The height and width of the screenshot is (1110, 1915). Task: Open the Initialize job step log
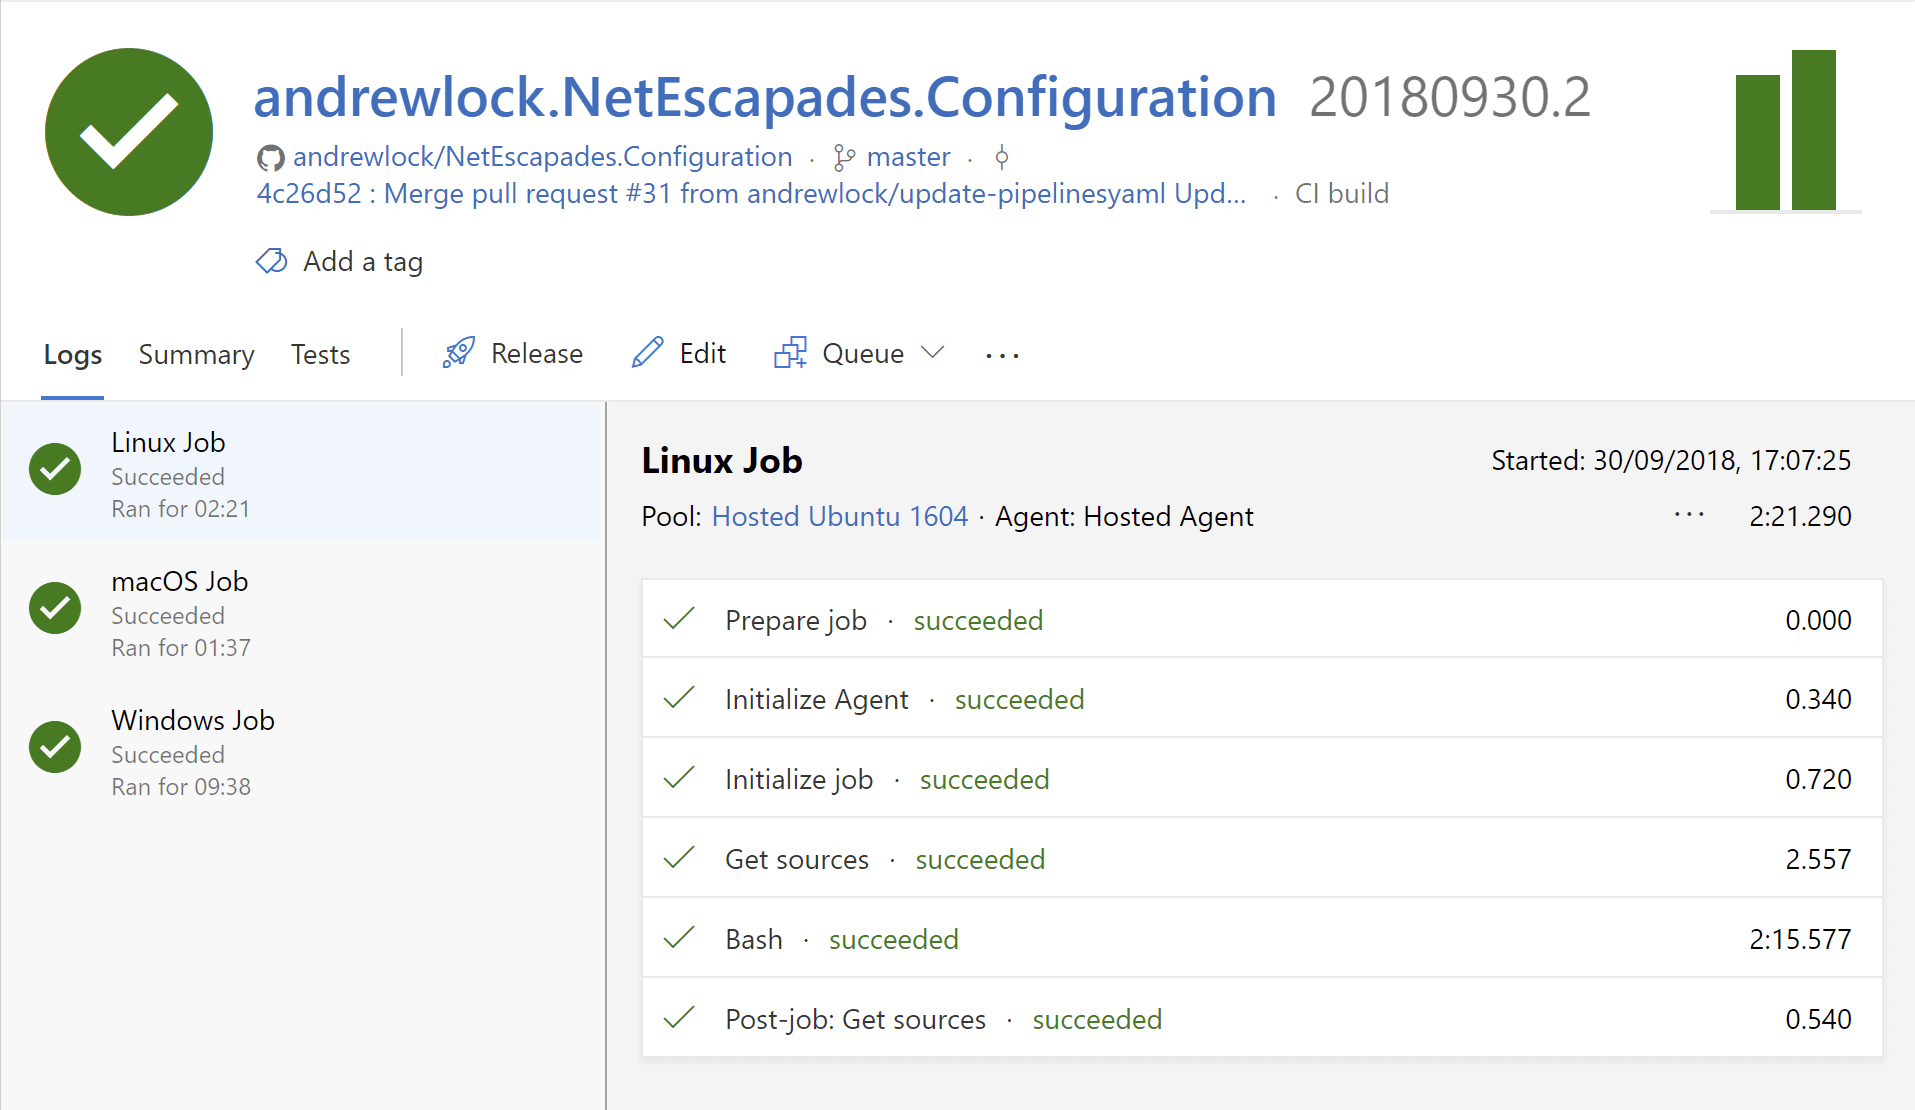click(x=1262, y=778)
